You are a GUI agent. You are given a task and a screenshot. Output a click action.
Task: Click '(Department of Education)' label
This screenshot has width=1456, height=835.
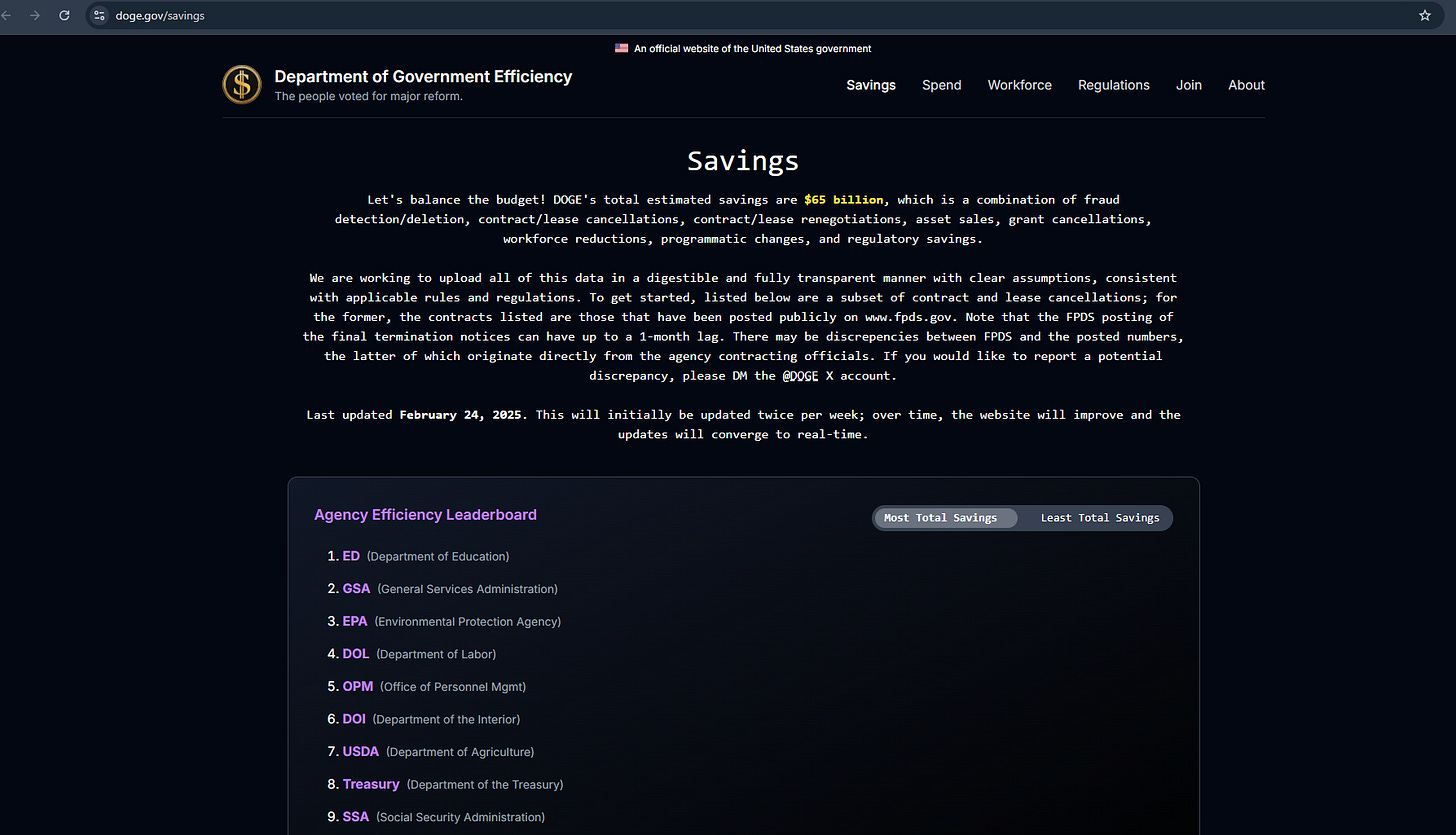click(x=438, y=556)
